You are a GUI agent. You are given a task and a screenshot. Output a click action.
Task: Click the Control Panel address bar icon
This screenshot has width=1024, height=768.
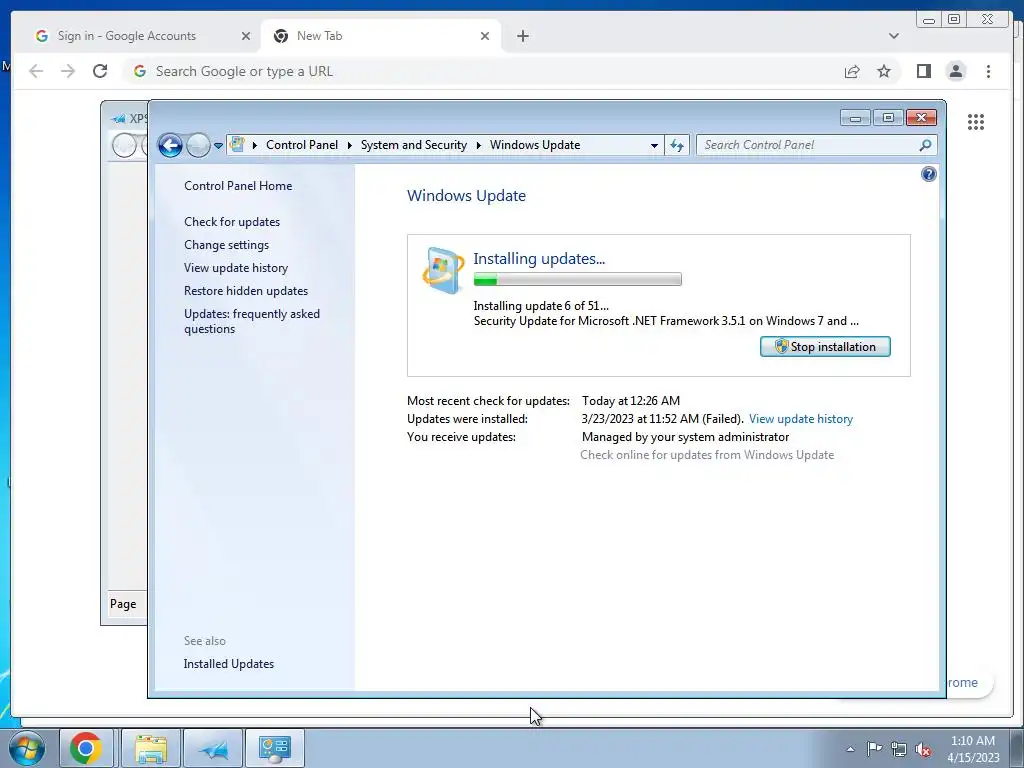pyautogui.click(x=238, y=144)
